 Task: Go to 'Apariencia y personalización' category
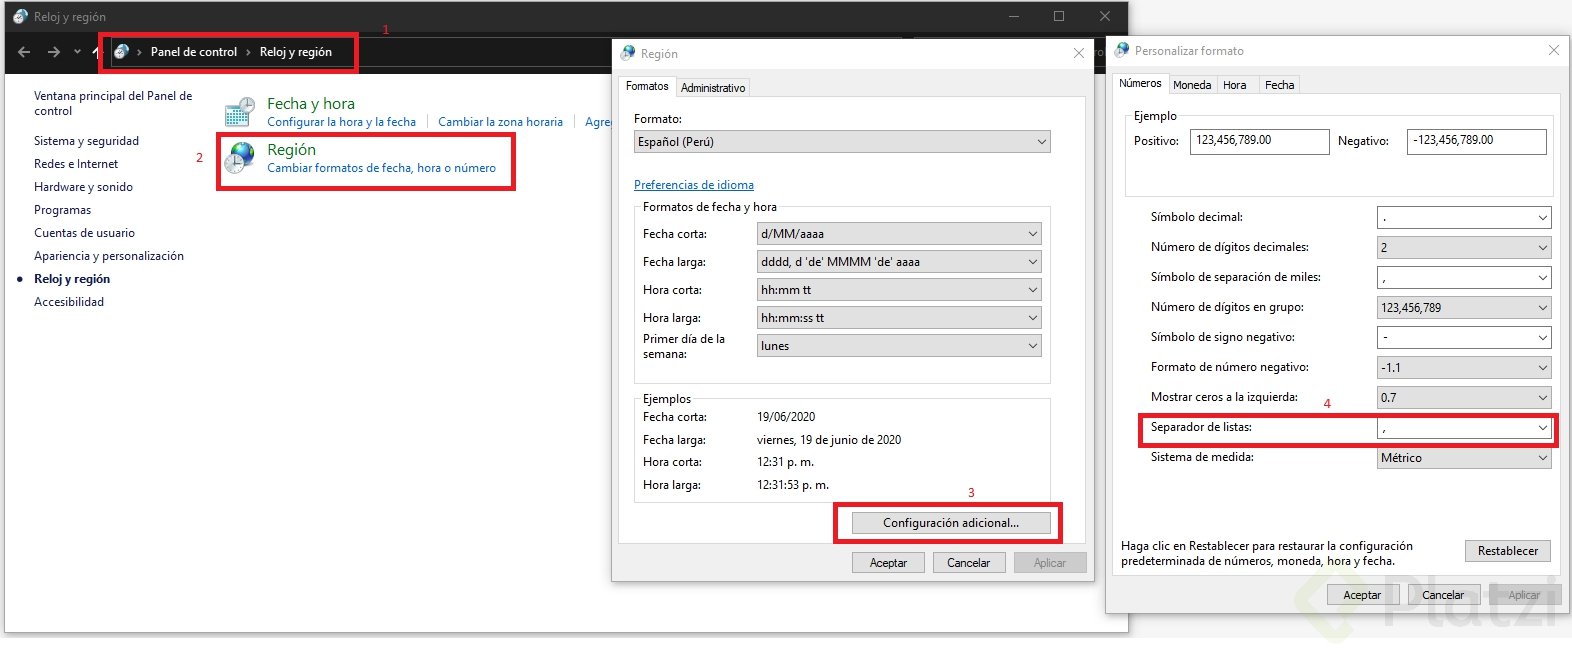point(109,256)
